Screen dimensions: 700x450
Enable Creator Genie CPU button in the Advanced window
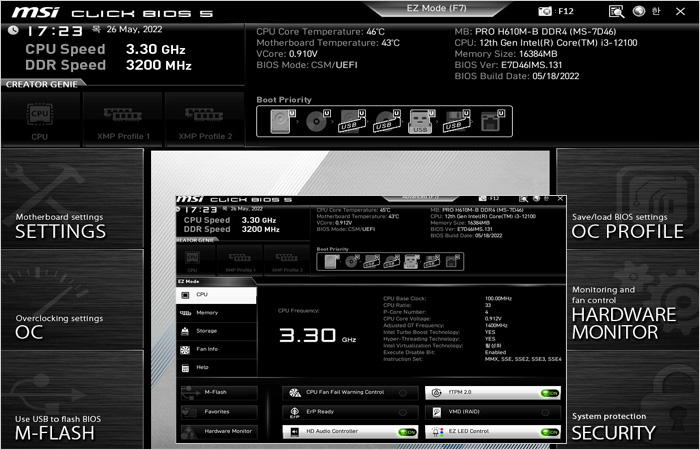coord(40,120)
